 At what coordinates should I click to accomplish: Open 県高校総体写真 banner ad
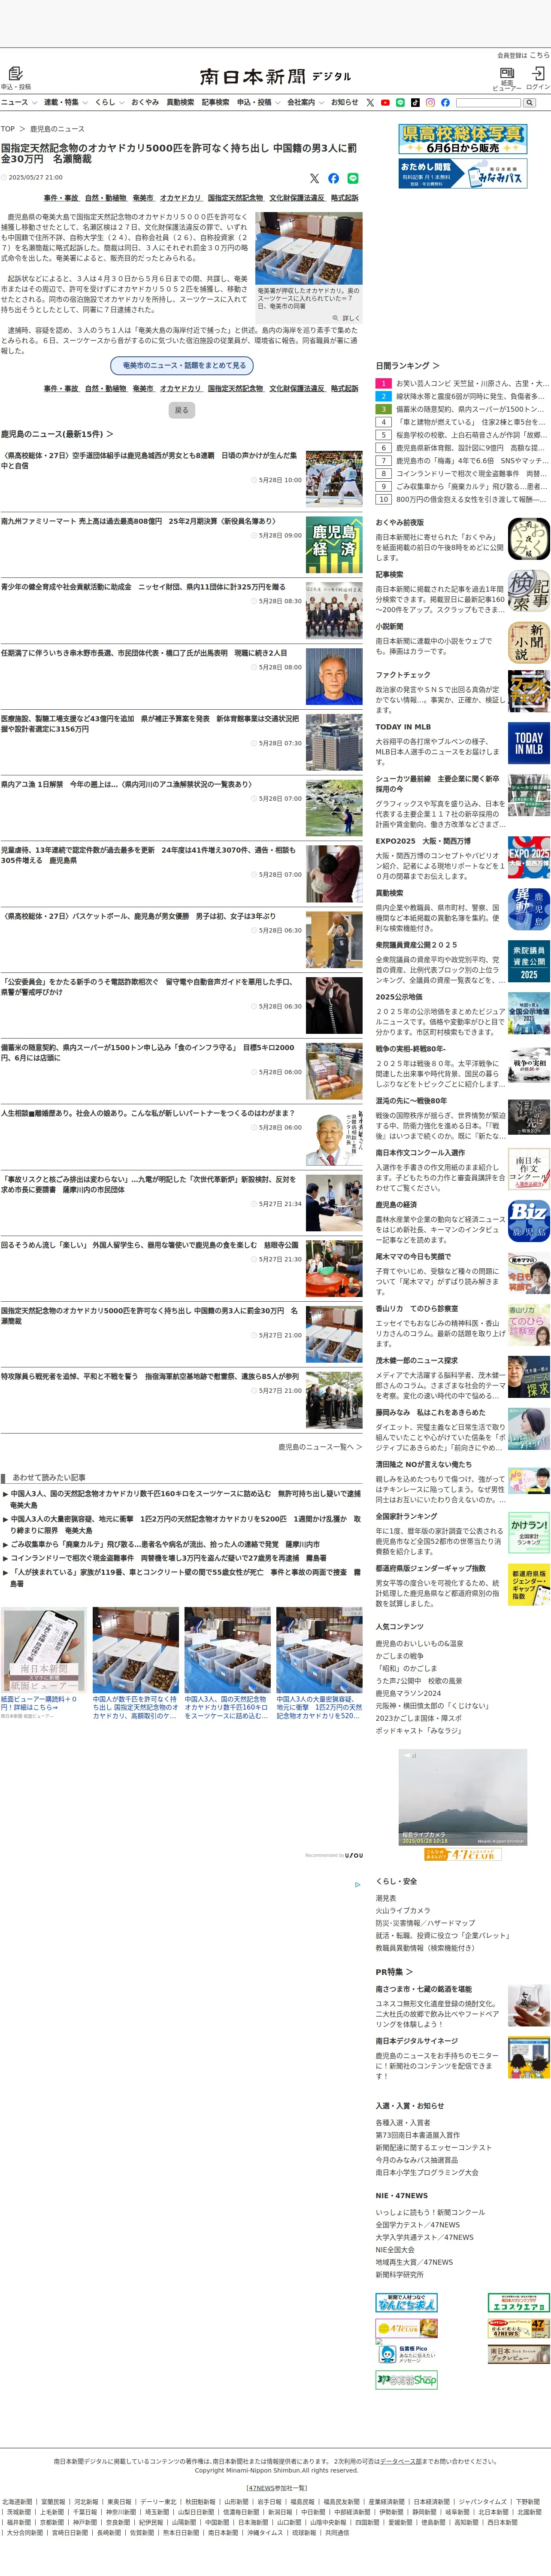[462, 139]
